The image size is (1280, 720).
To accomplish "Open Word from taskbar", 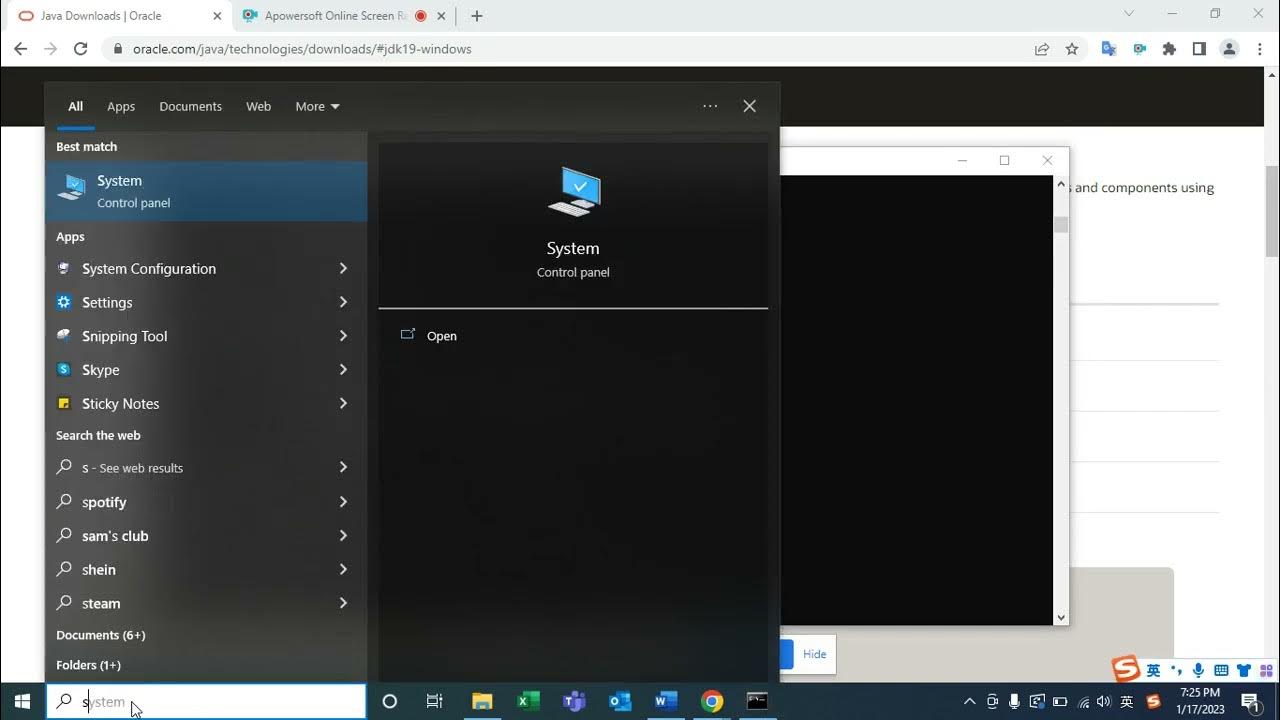I will [x=666, y=701].
